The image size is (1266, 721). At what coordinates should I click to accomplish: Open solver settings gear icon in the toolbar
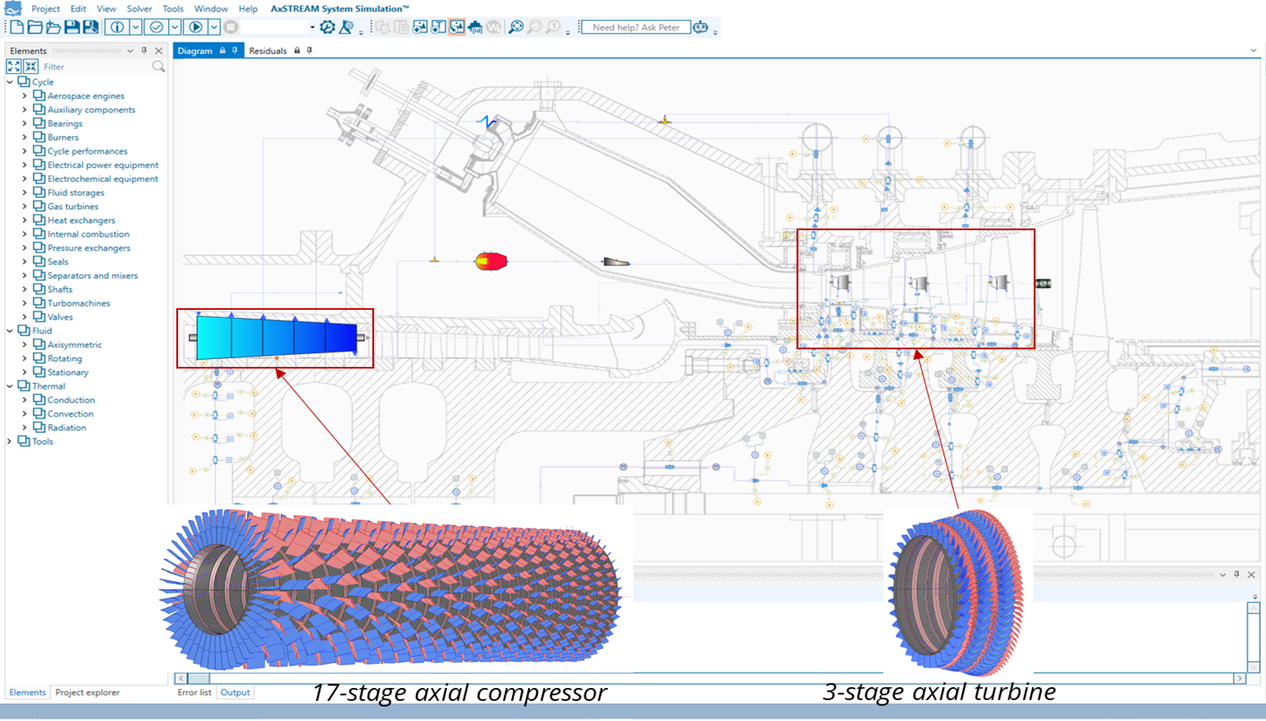[x=327, y=27]
